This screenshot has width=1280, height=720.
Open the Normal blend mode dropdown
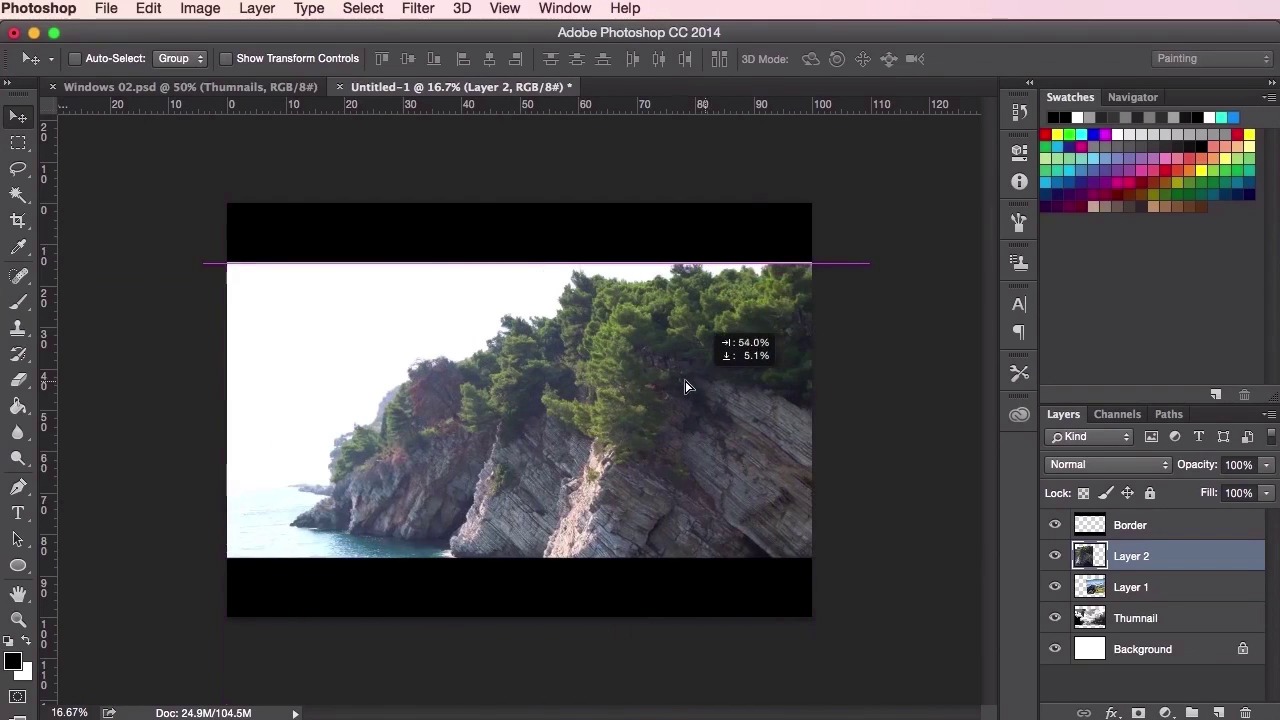(1108, 465)
